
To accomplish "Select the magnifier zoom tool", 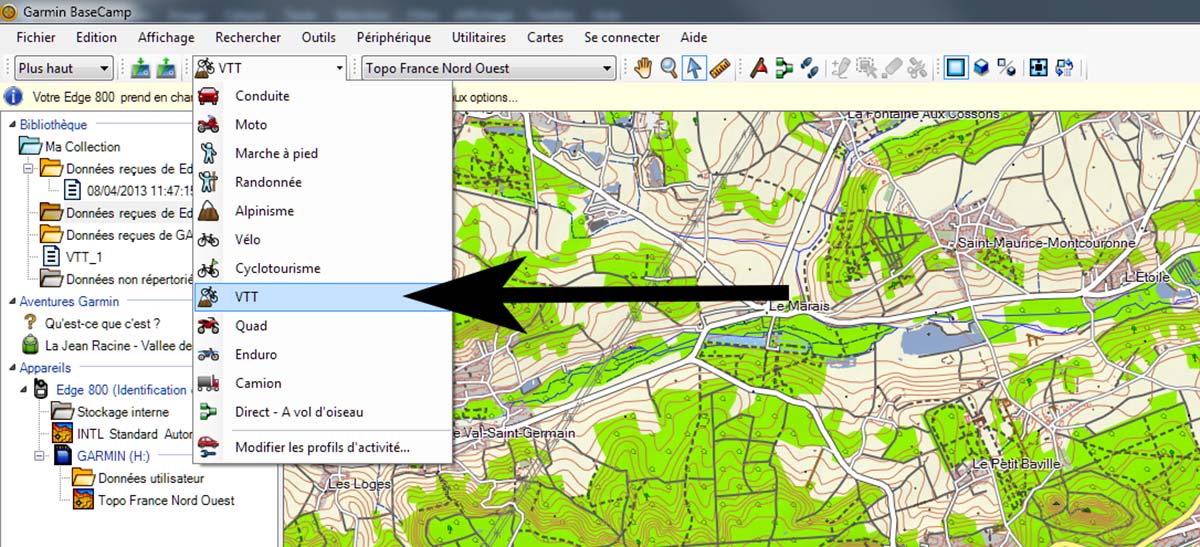I will pos(669,68).
